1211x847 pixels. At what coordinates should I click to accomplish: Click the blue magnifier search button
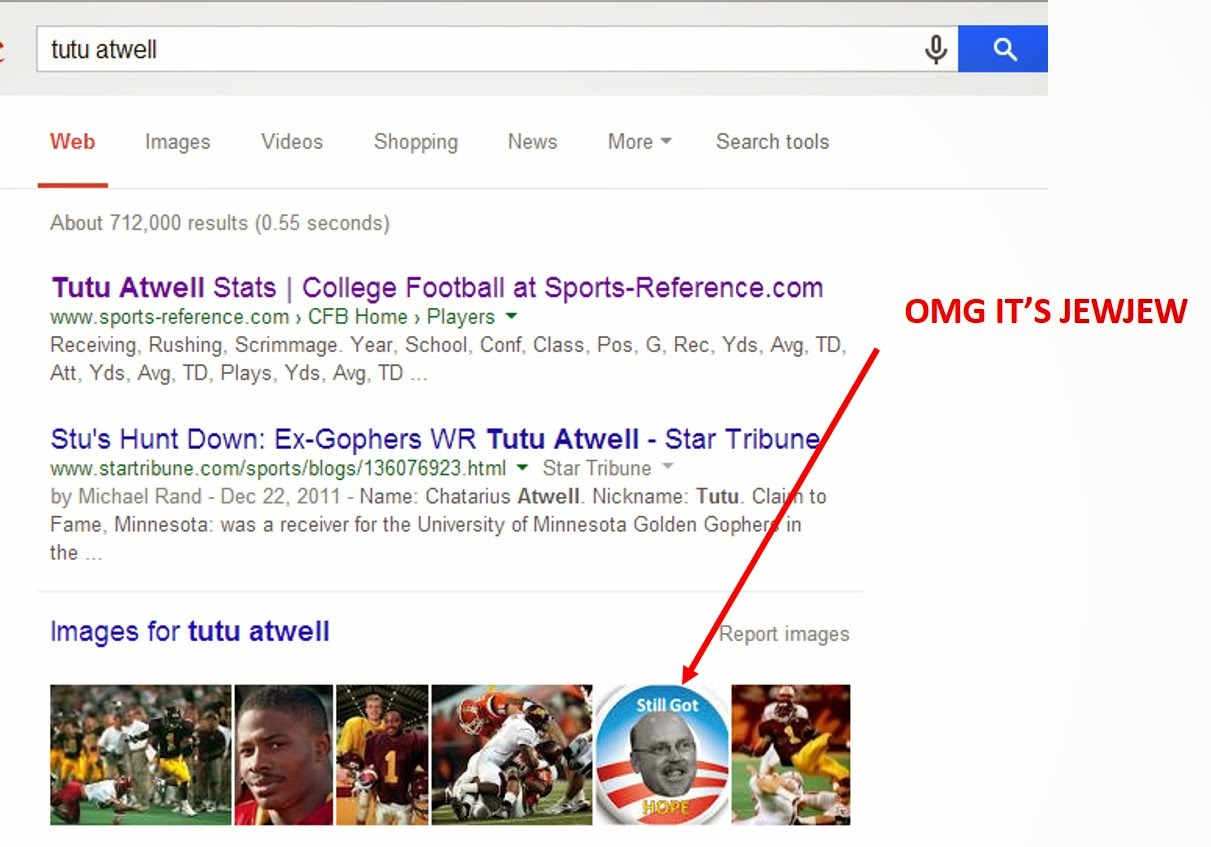click(1002, 49)
